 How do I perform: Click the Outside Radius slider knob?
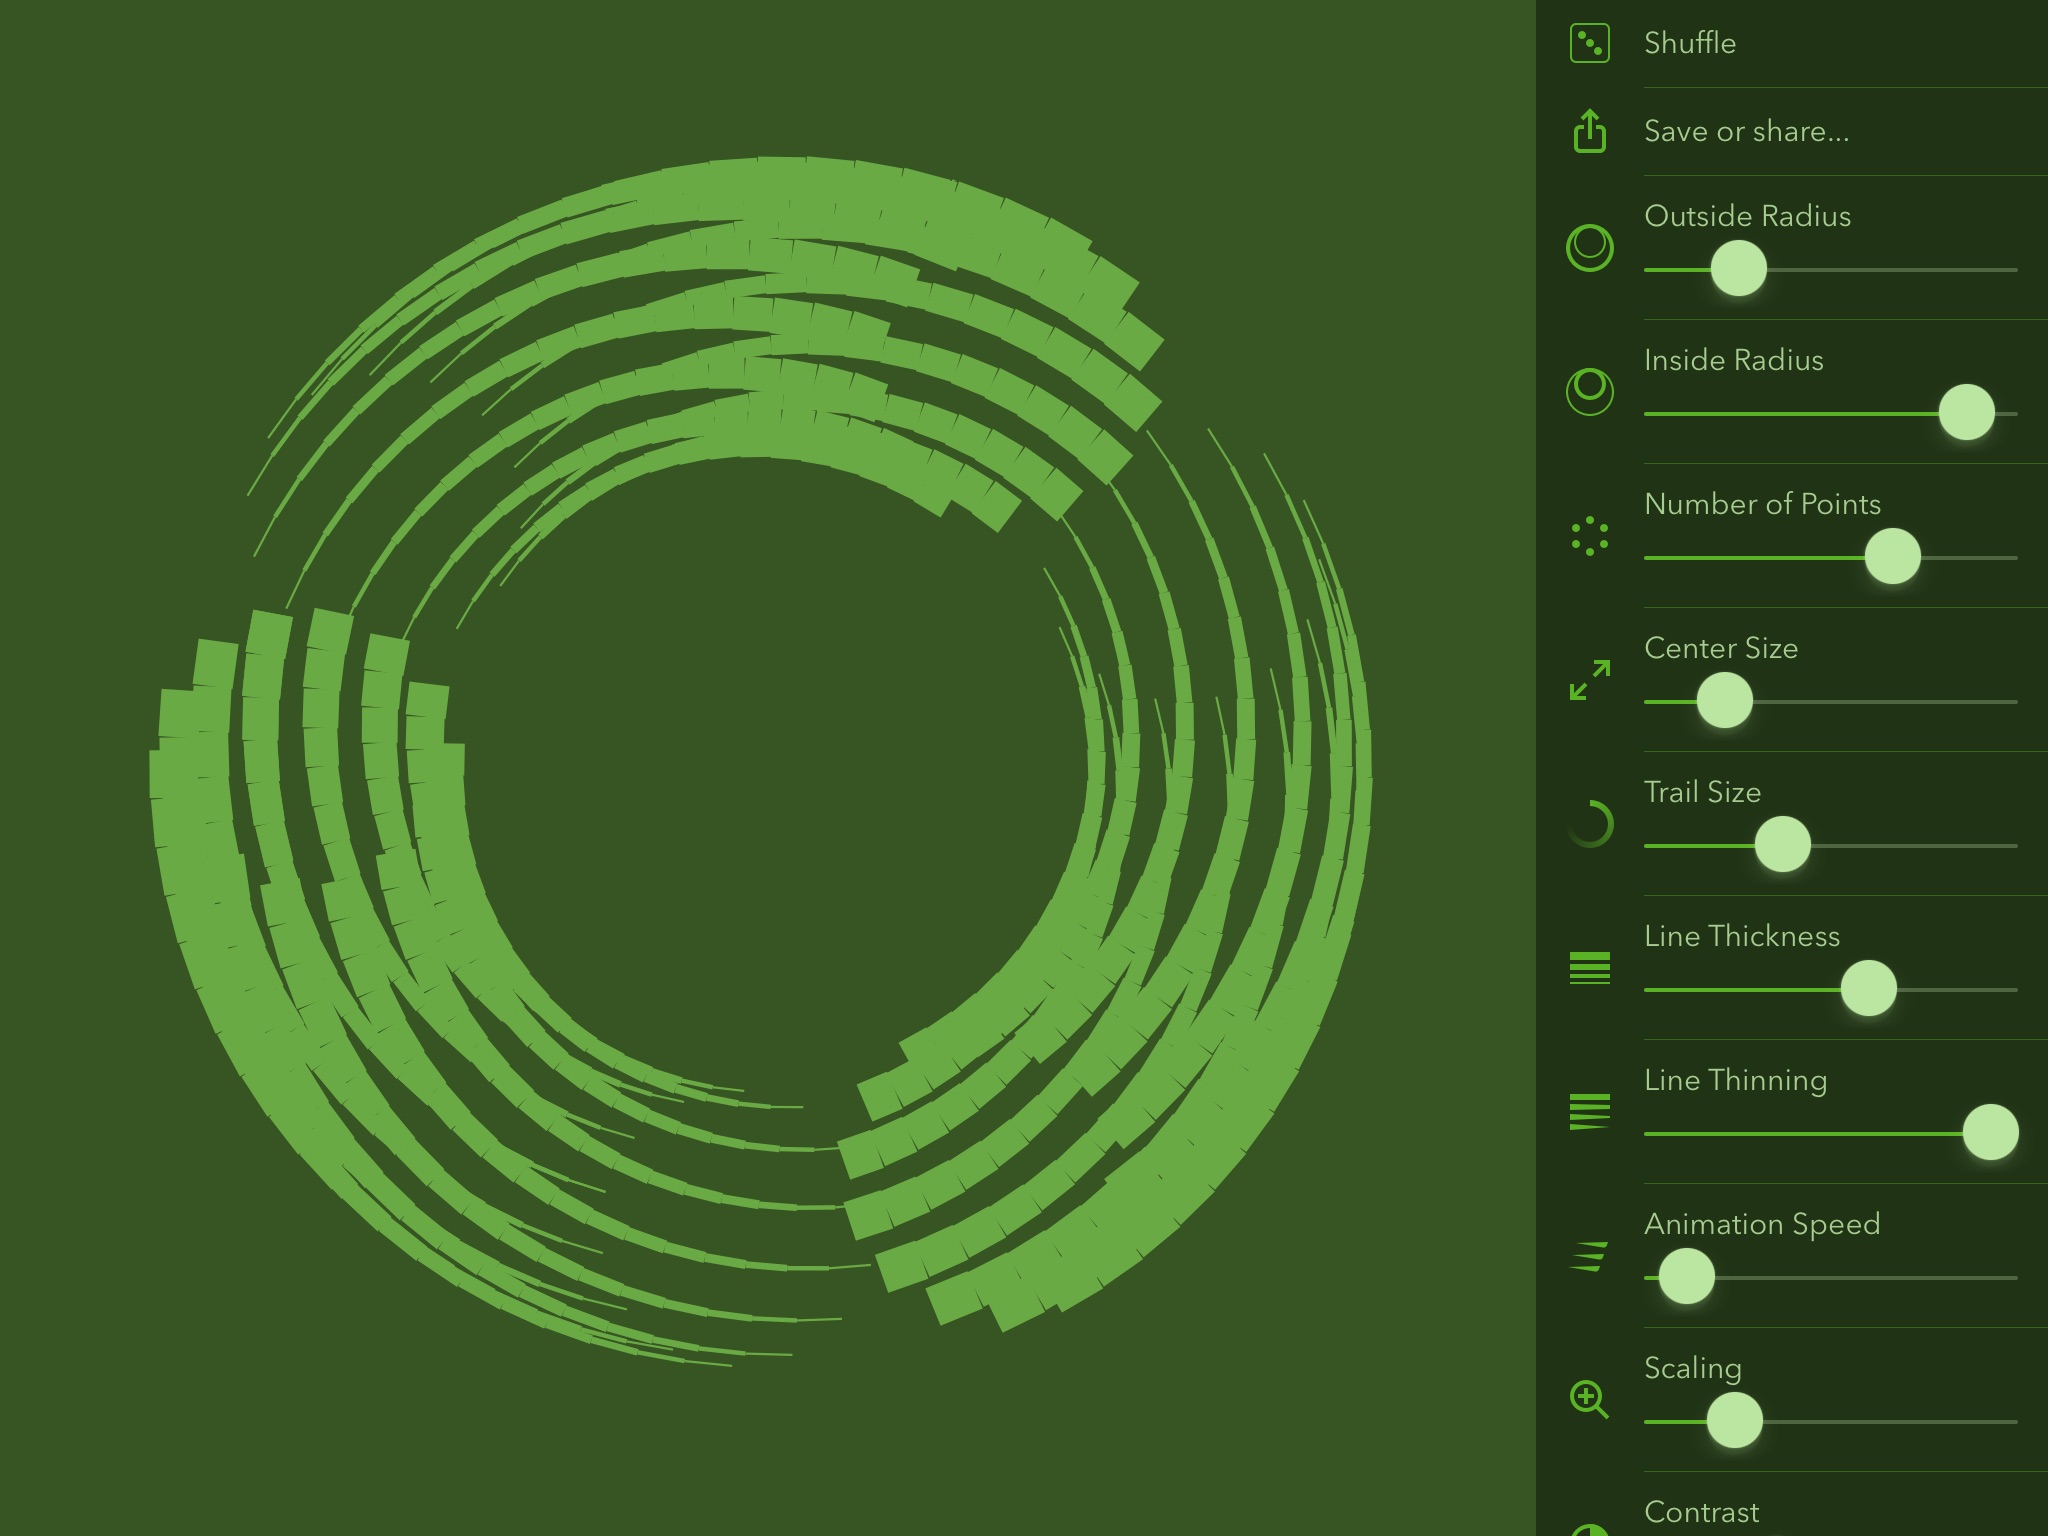click(x=1738, y=268)
